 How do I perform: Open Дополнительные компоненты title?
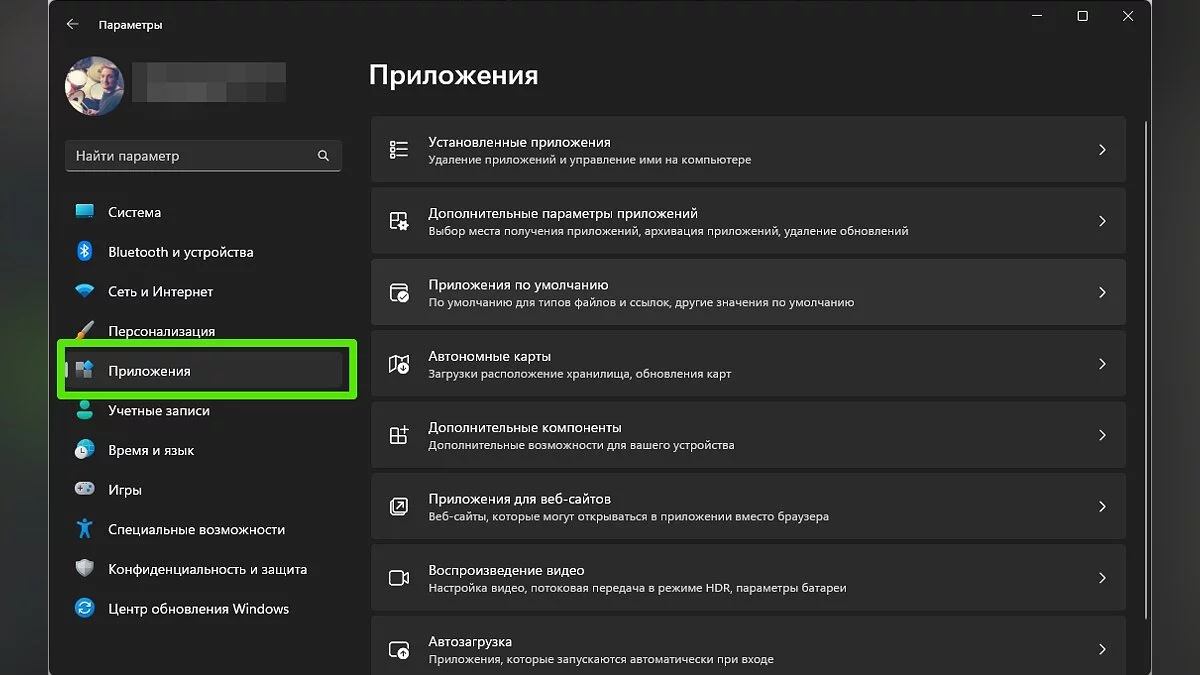click(x=525, y=427)
